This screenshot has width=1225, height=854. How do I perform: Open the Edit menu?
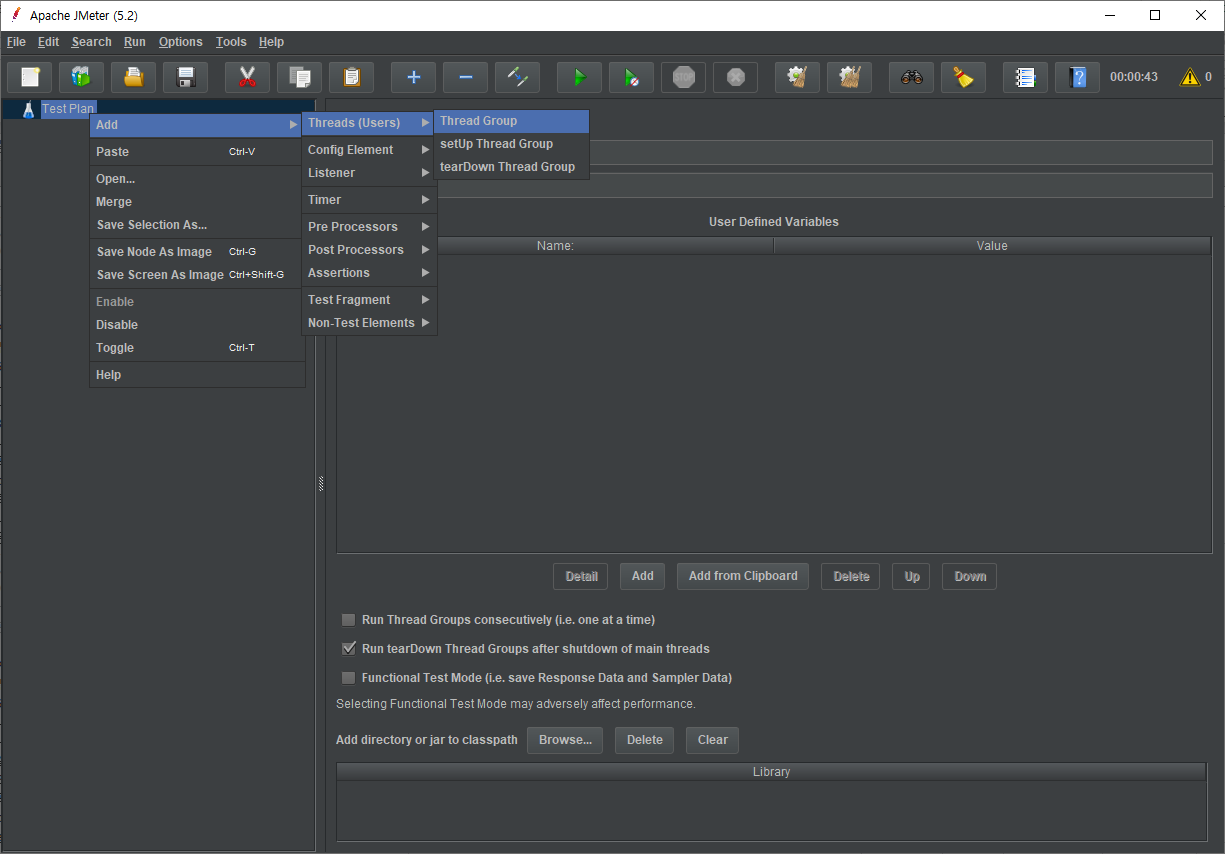[49, 42]
